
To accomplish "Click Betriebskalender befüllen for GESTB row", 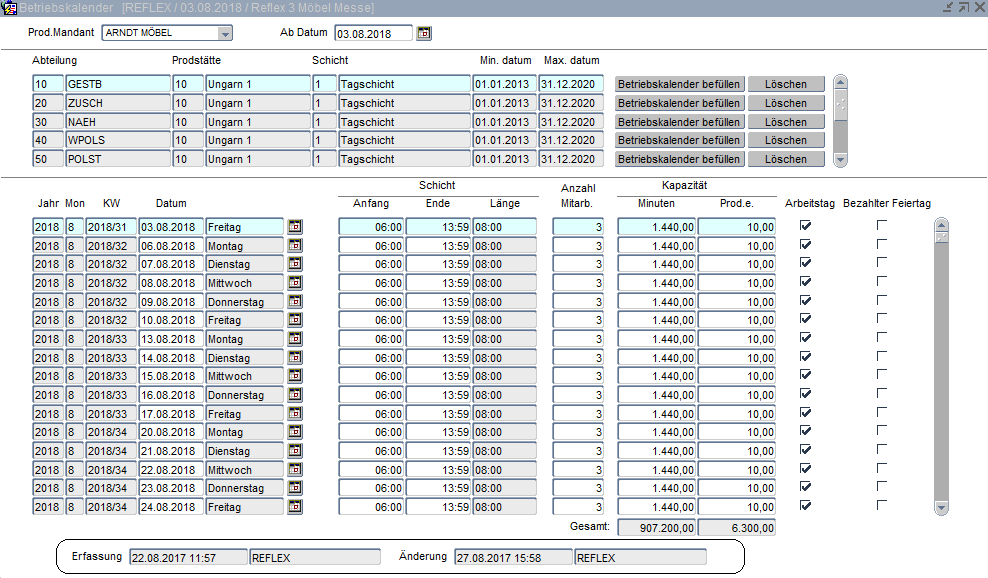I will (680, 84).
